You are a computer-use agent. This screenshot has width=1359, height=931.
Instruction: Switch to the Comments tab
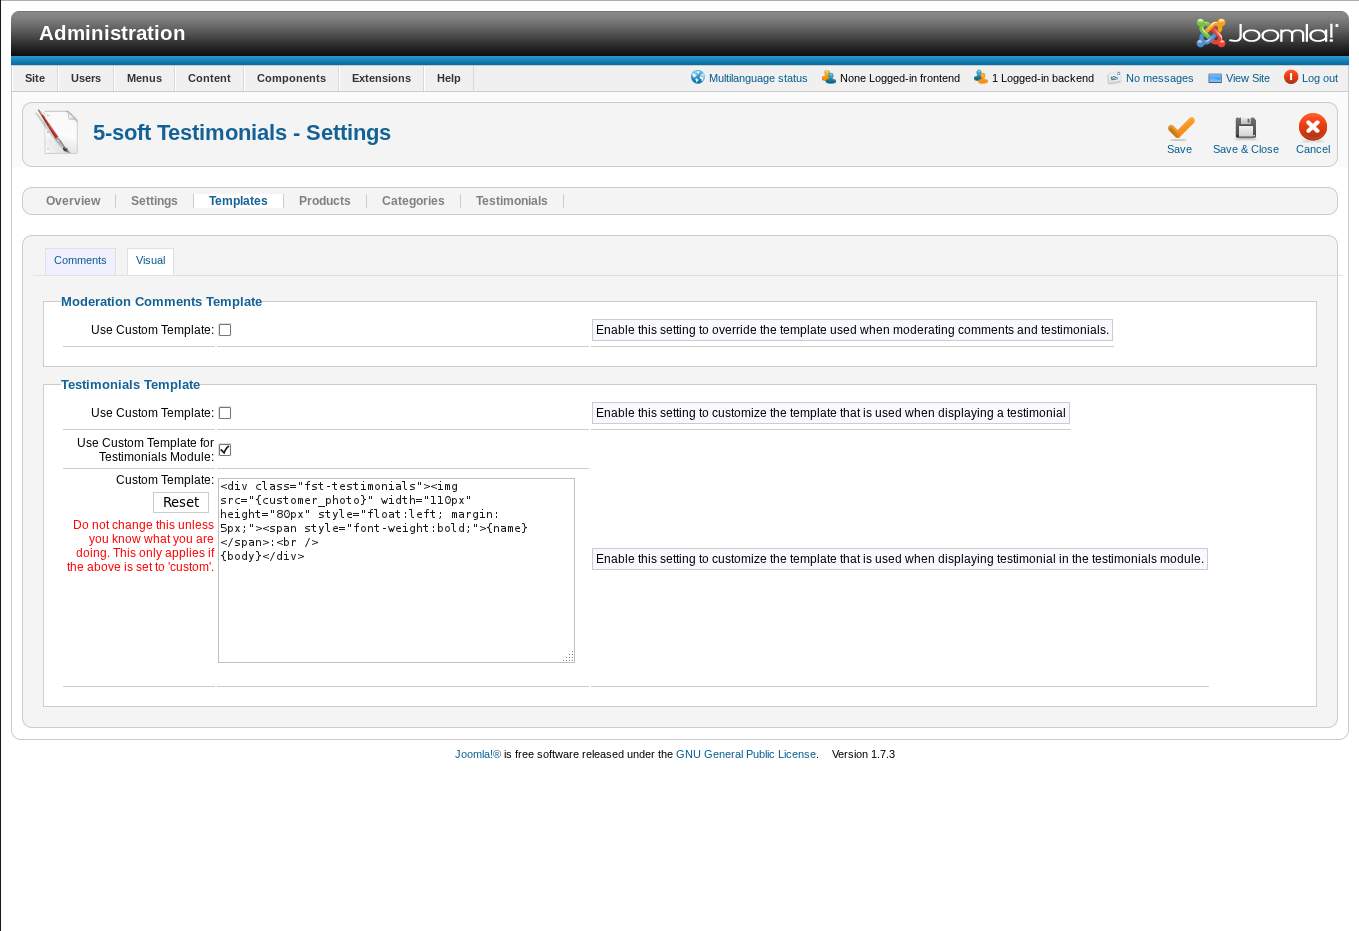point(80,261)
